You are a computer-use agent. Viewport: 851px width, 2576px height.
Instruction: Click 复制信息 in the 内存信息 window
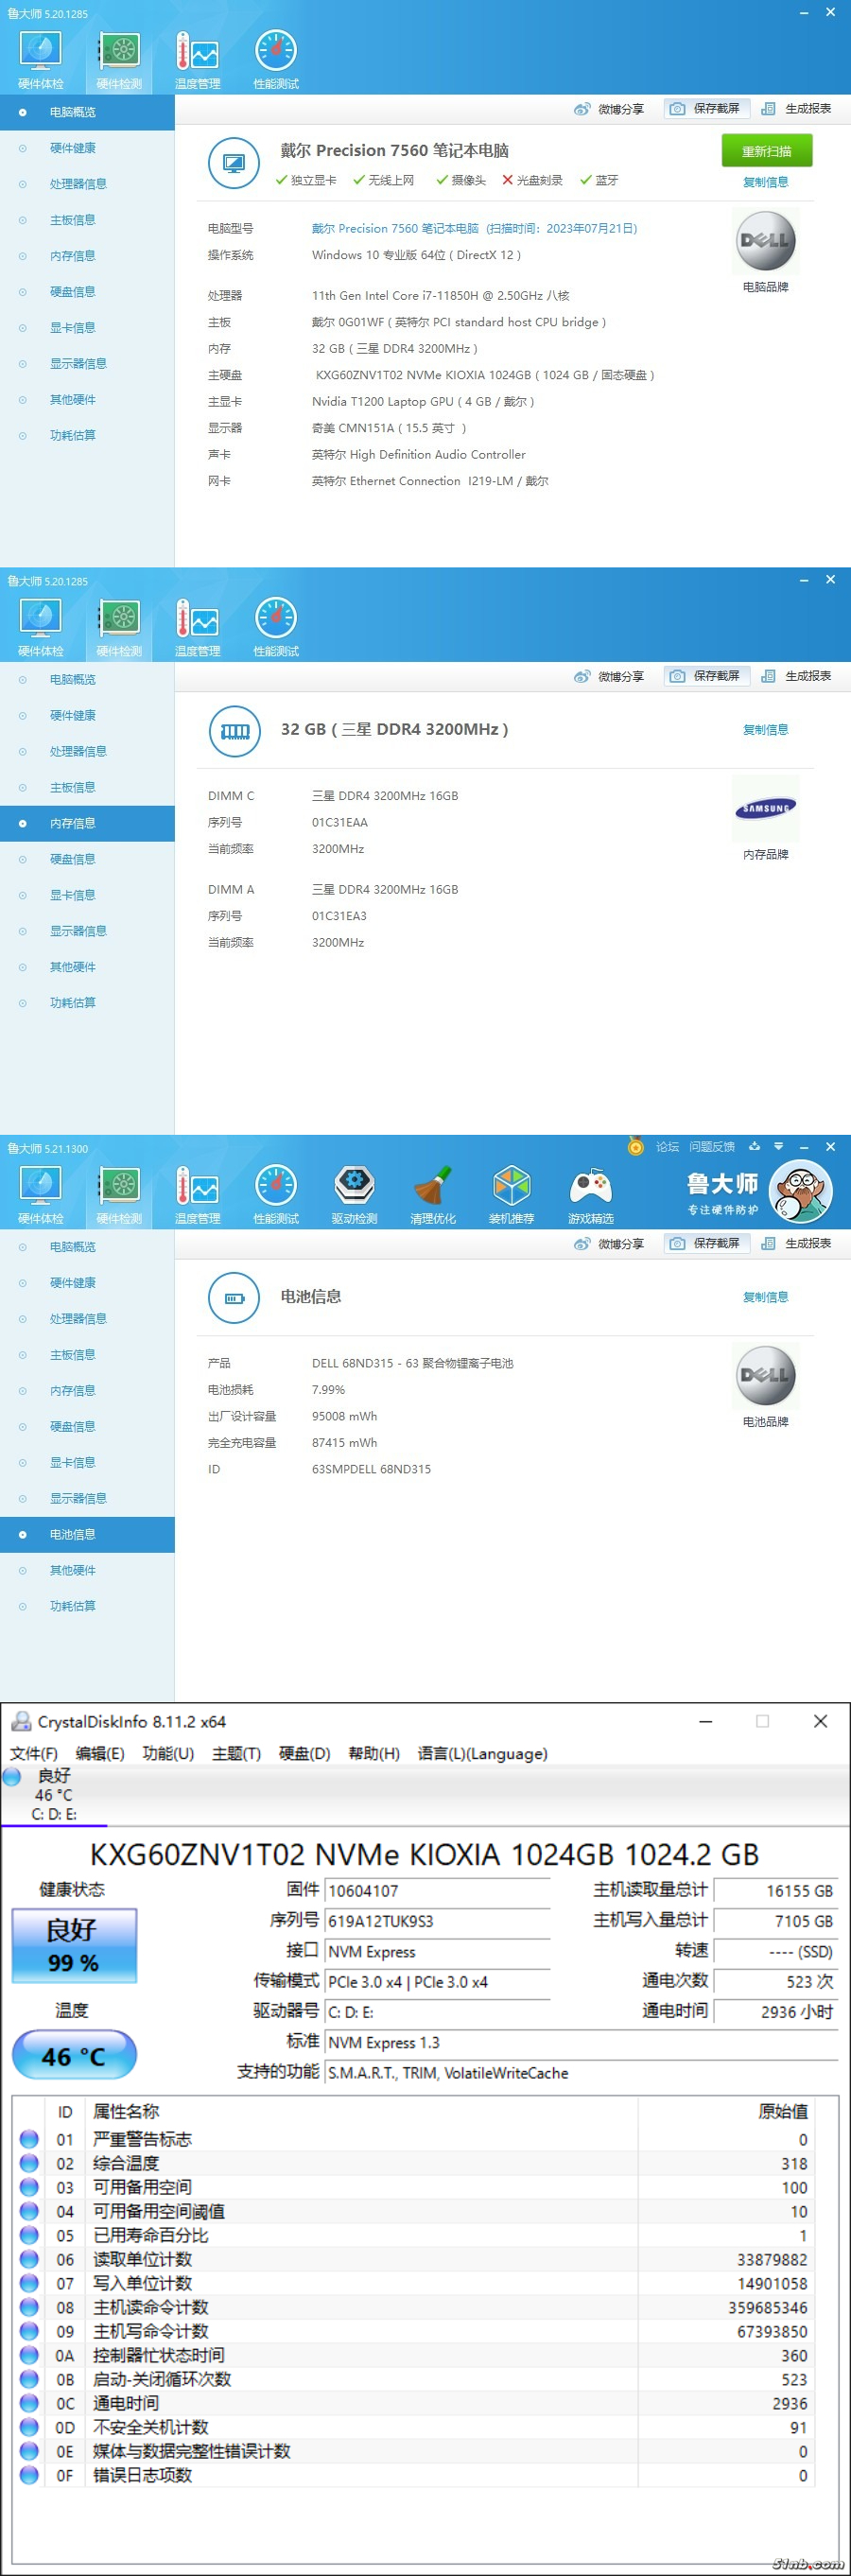click(x=765, y=730)
